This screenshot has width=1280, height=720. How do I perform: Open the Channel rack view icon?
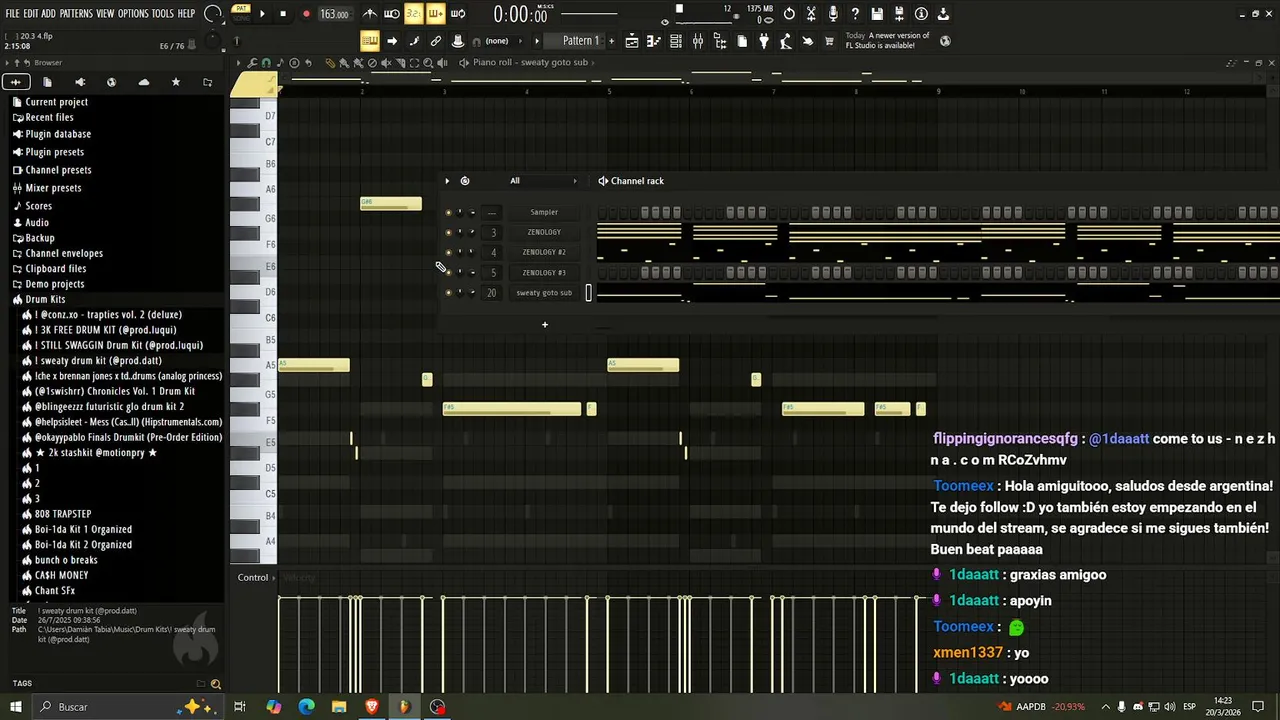(676, 41)
